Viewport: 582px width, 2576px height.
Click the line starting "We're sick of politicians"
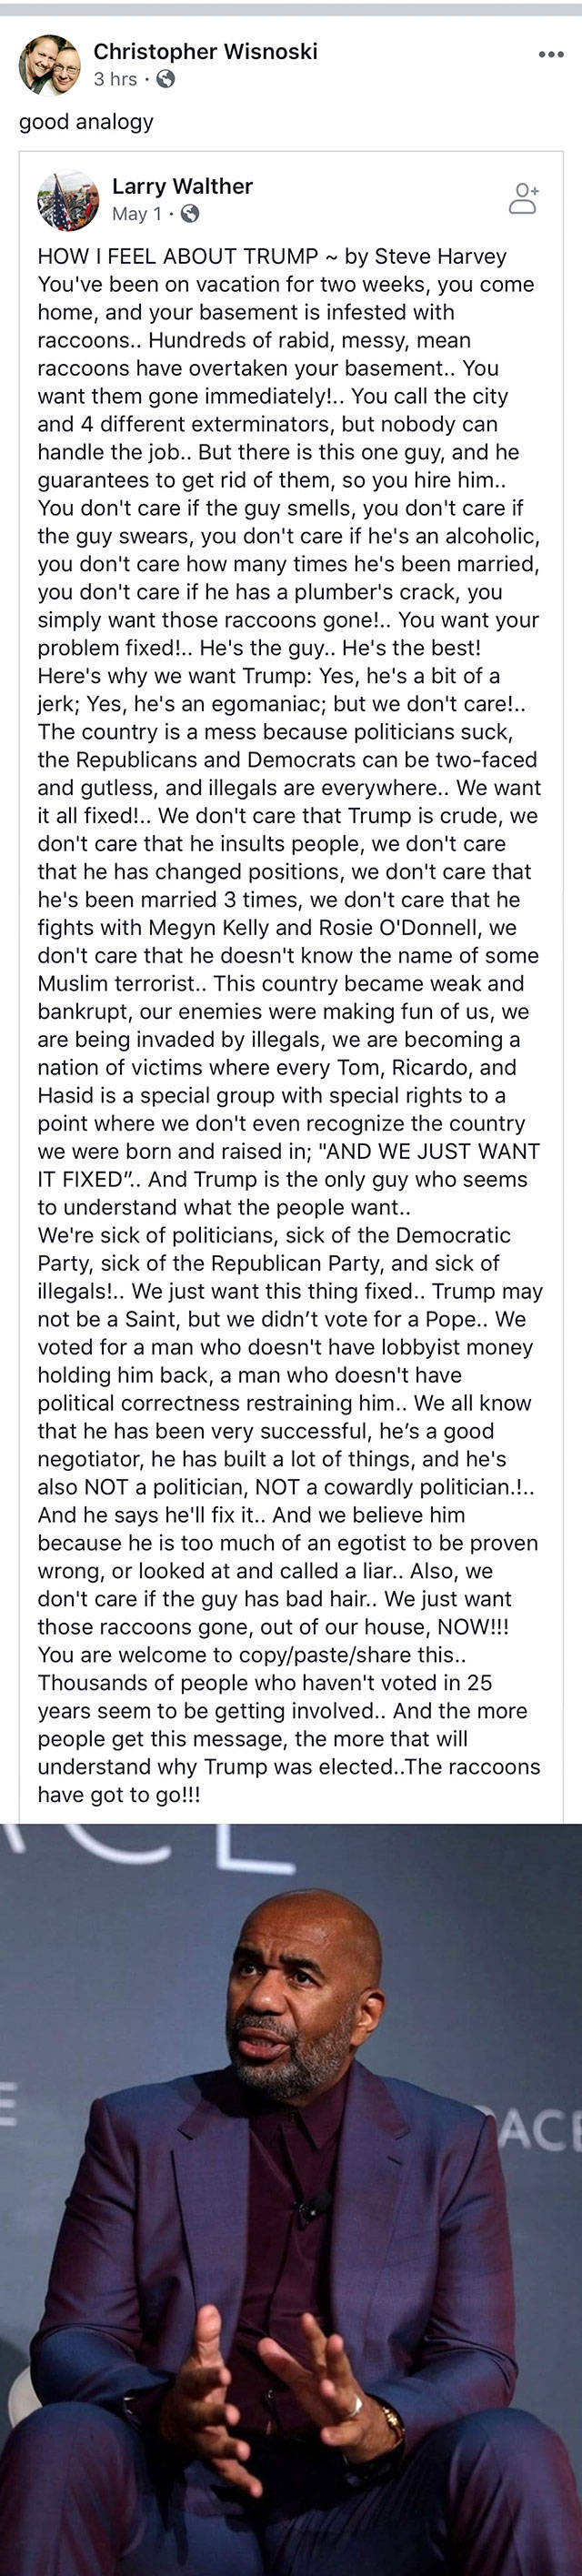point(274,1235)
